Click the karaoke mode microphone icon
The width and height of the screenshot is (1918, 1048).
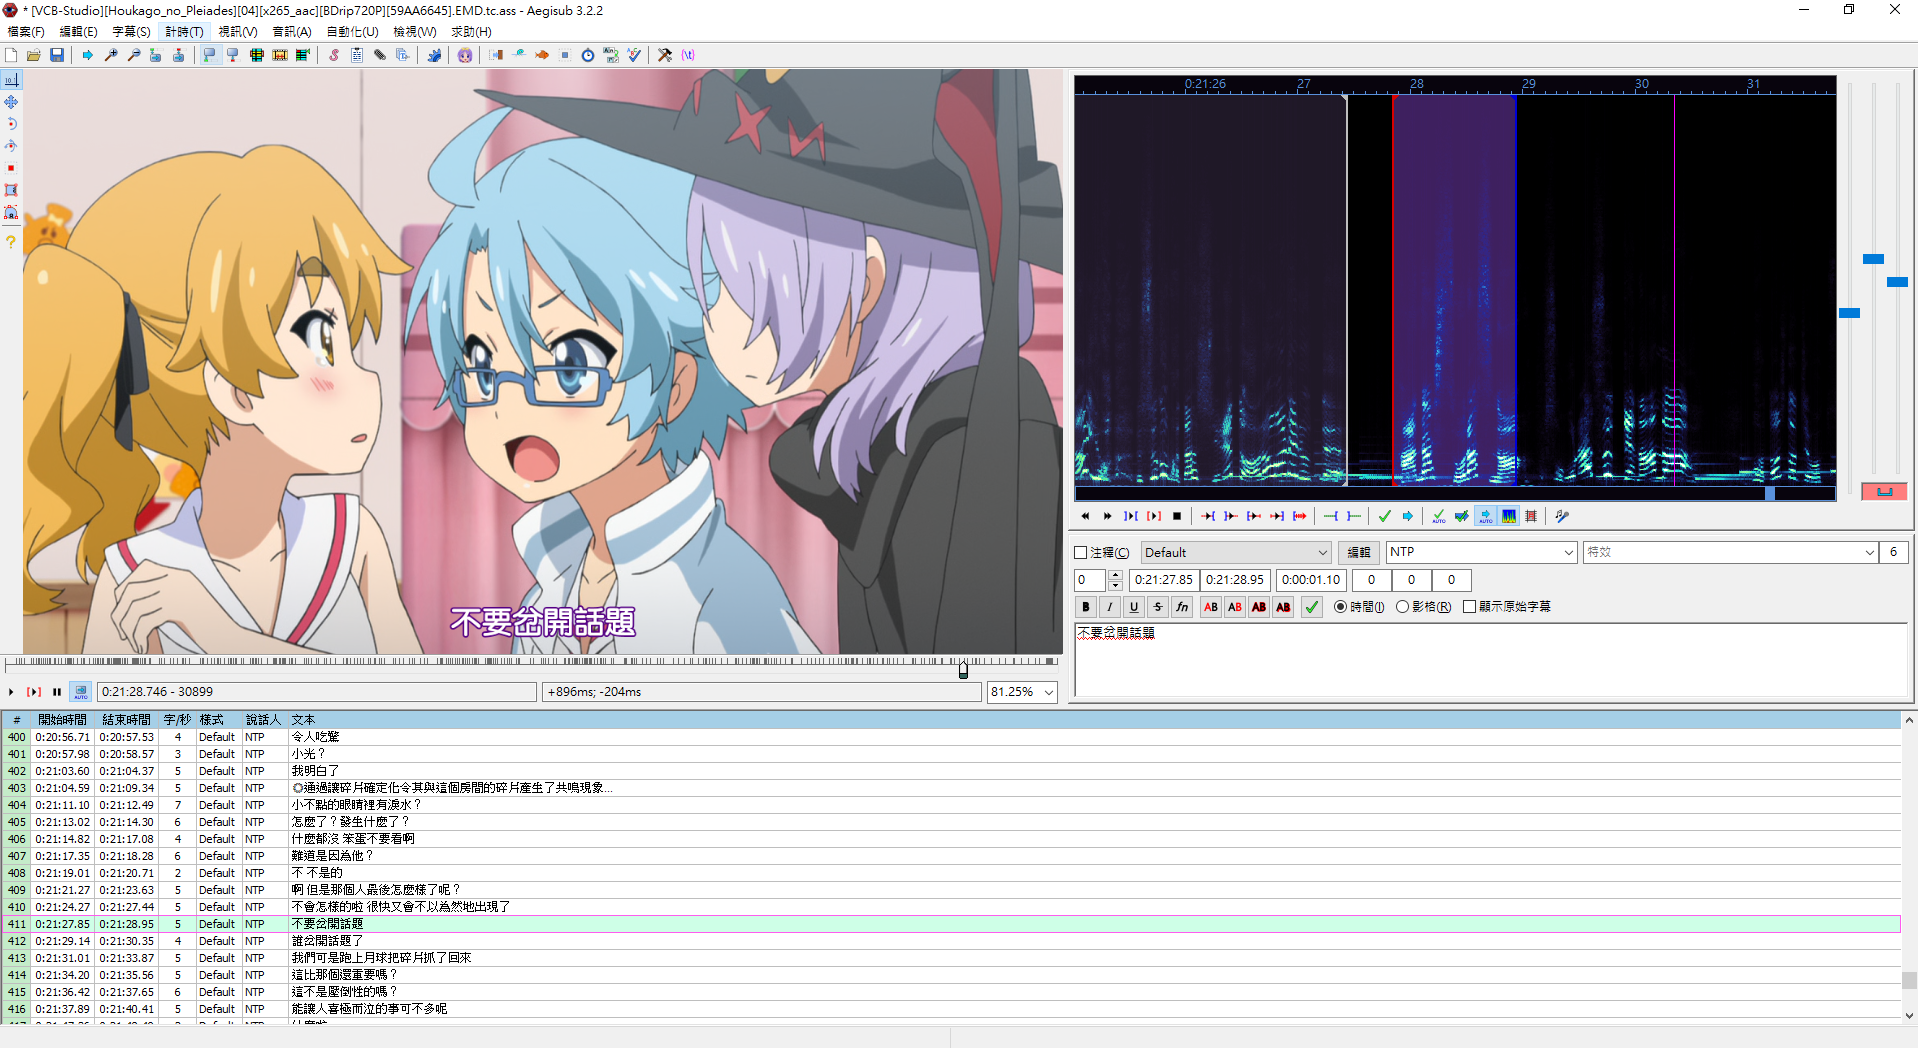point(1562,516)
